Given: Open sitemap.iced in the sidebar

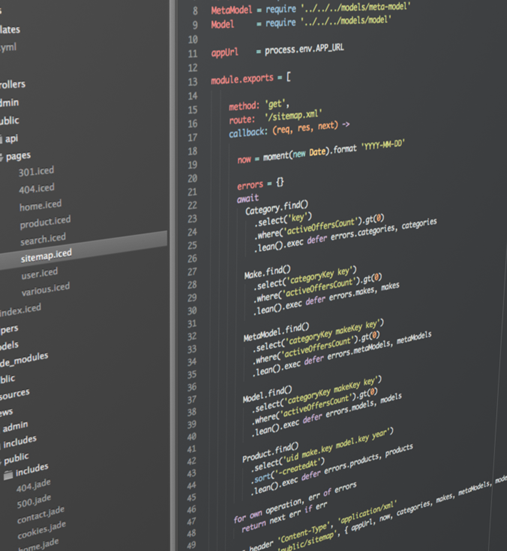Looking at the screenshot, I should pos(46,255).
